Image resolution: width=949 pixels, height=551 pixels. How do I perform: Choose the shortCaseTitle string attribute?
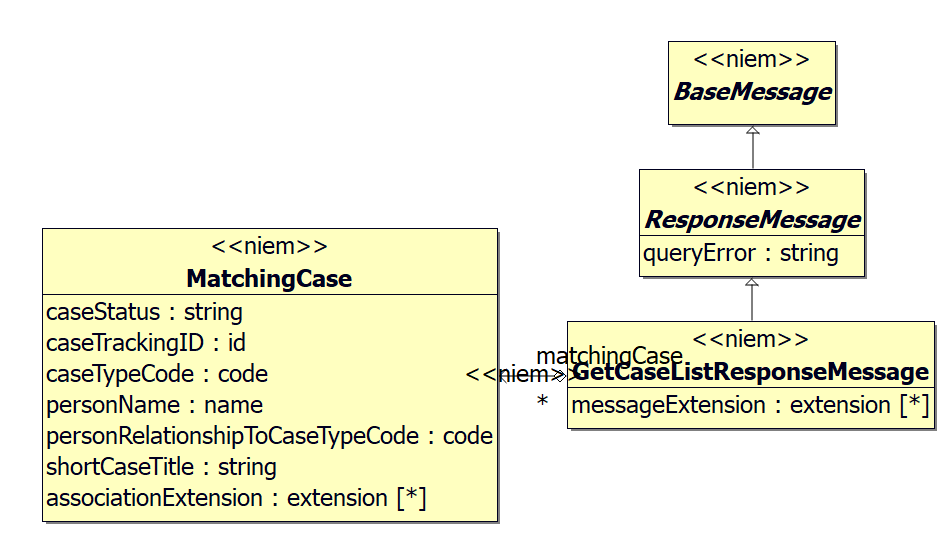(x=161, y=467)
